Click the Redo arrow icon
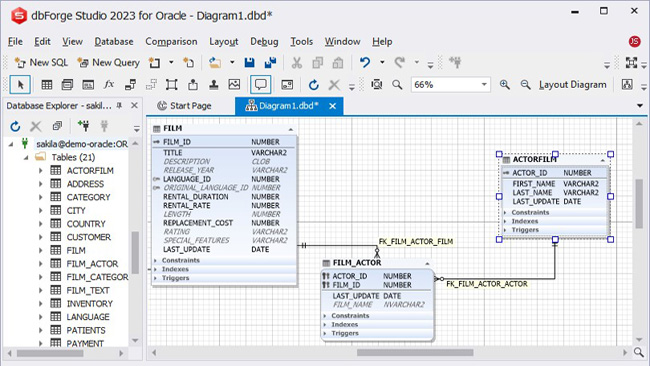This screenshot has width=650, height=366. (400, 63)
